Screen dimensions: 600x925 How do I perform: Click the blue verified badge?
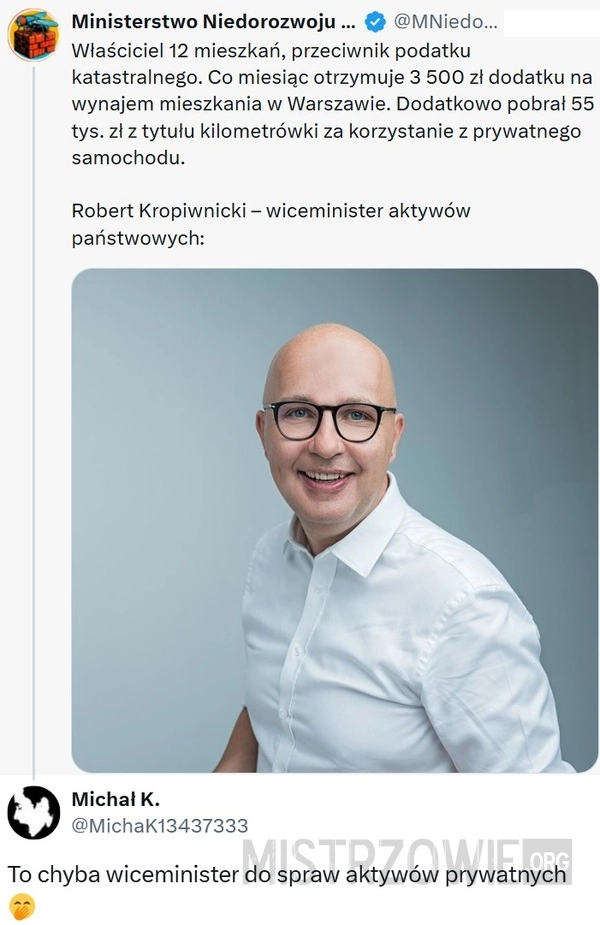375,22
